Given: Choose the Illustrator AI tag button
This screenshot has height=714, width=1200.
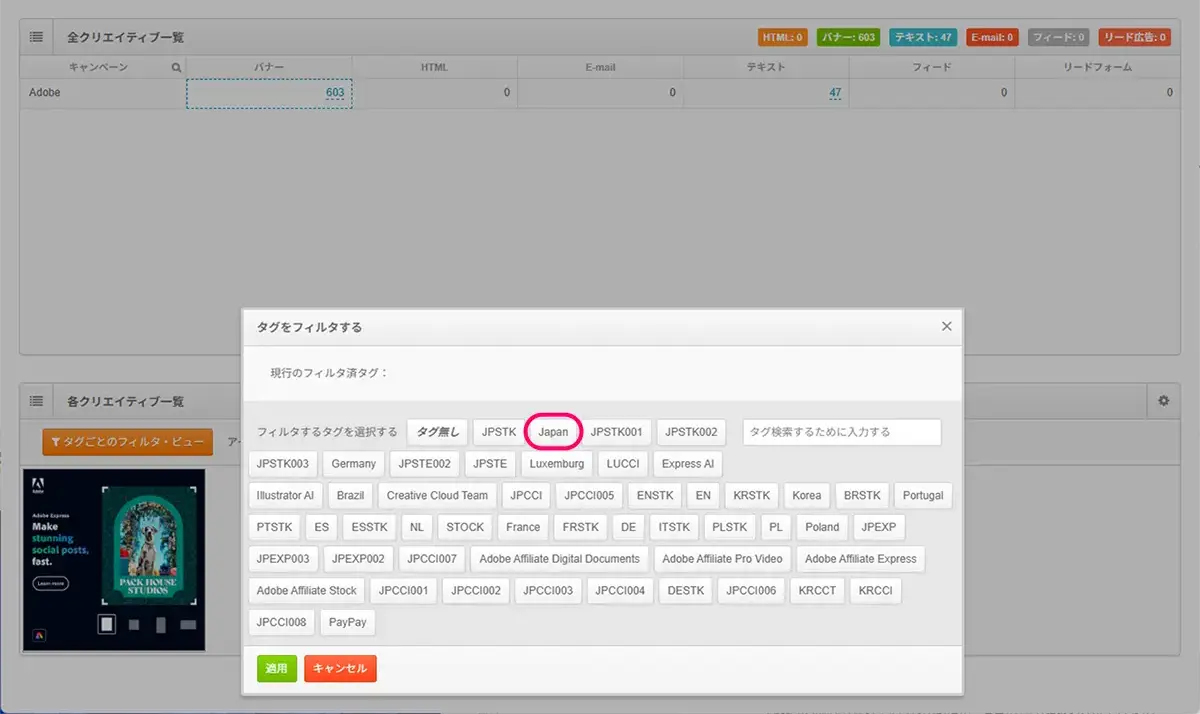Looking at the screenshot, I should click(285, 495).
